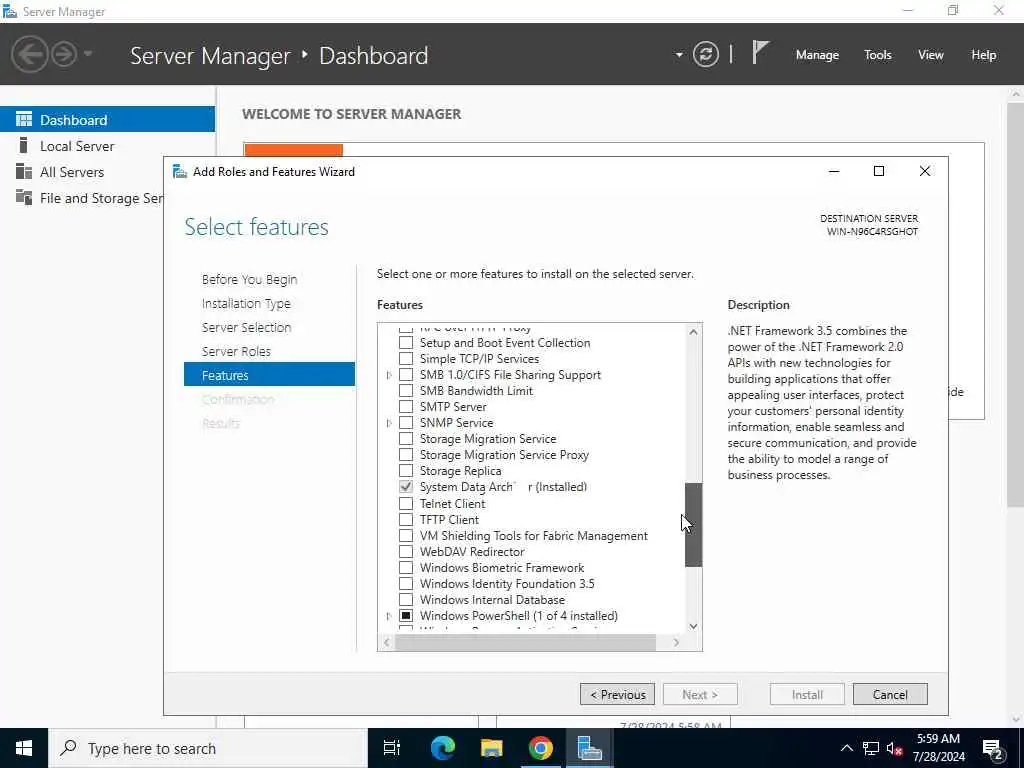Tick Storage Migration Service checkbox
Screen dimensions: 1024x768
[406, 439]
